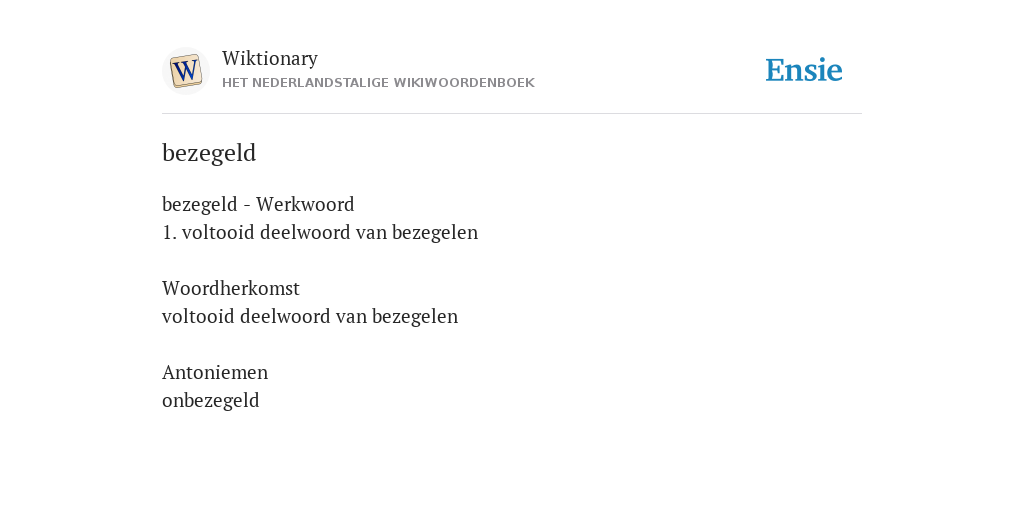The height and width of the screenshot is (512, 1024).
Task: Click the definition '1. voltooid deelwoord van bezegelen'
Action: (320, 232)
